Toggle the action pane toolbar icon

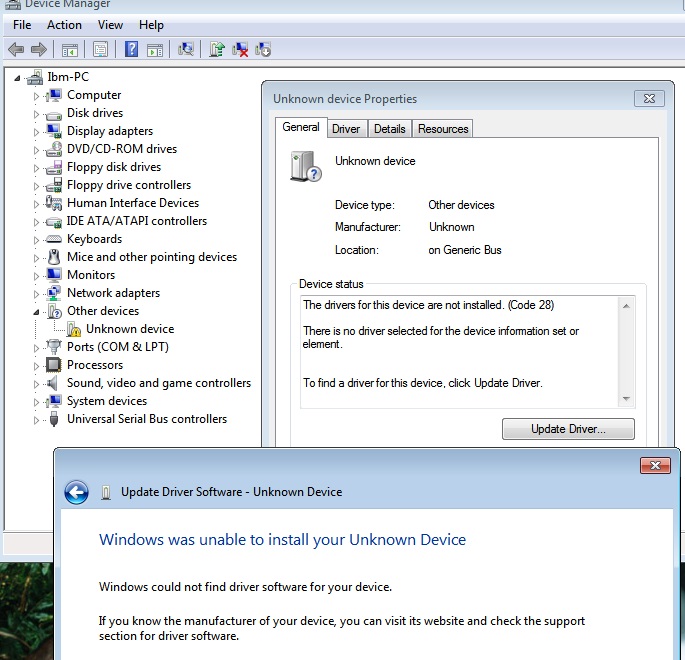(155, 50)
